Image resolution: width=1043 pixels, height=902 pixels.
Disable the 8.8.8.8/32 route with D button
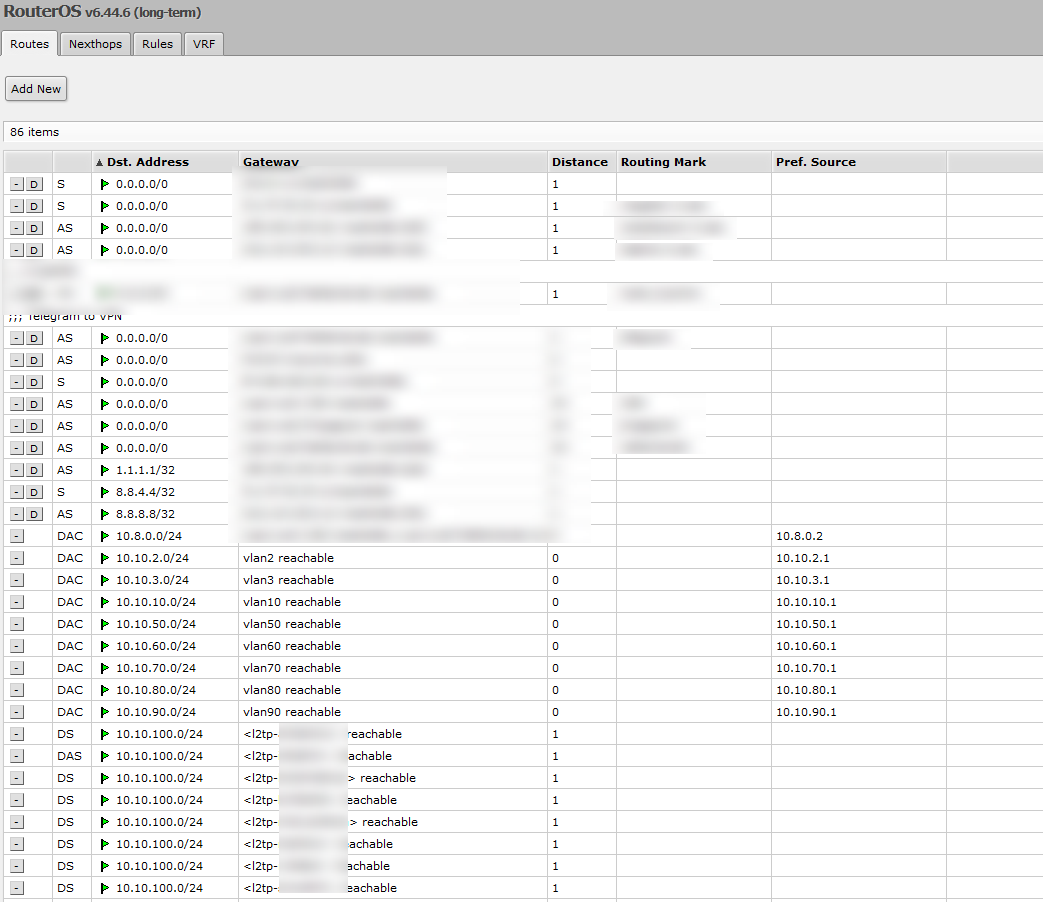(34, 514)
